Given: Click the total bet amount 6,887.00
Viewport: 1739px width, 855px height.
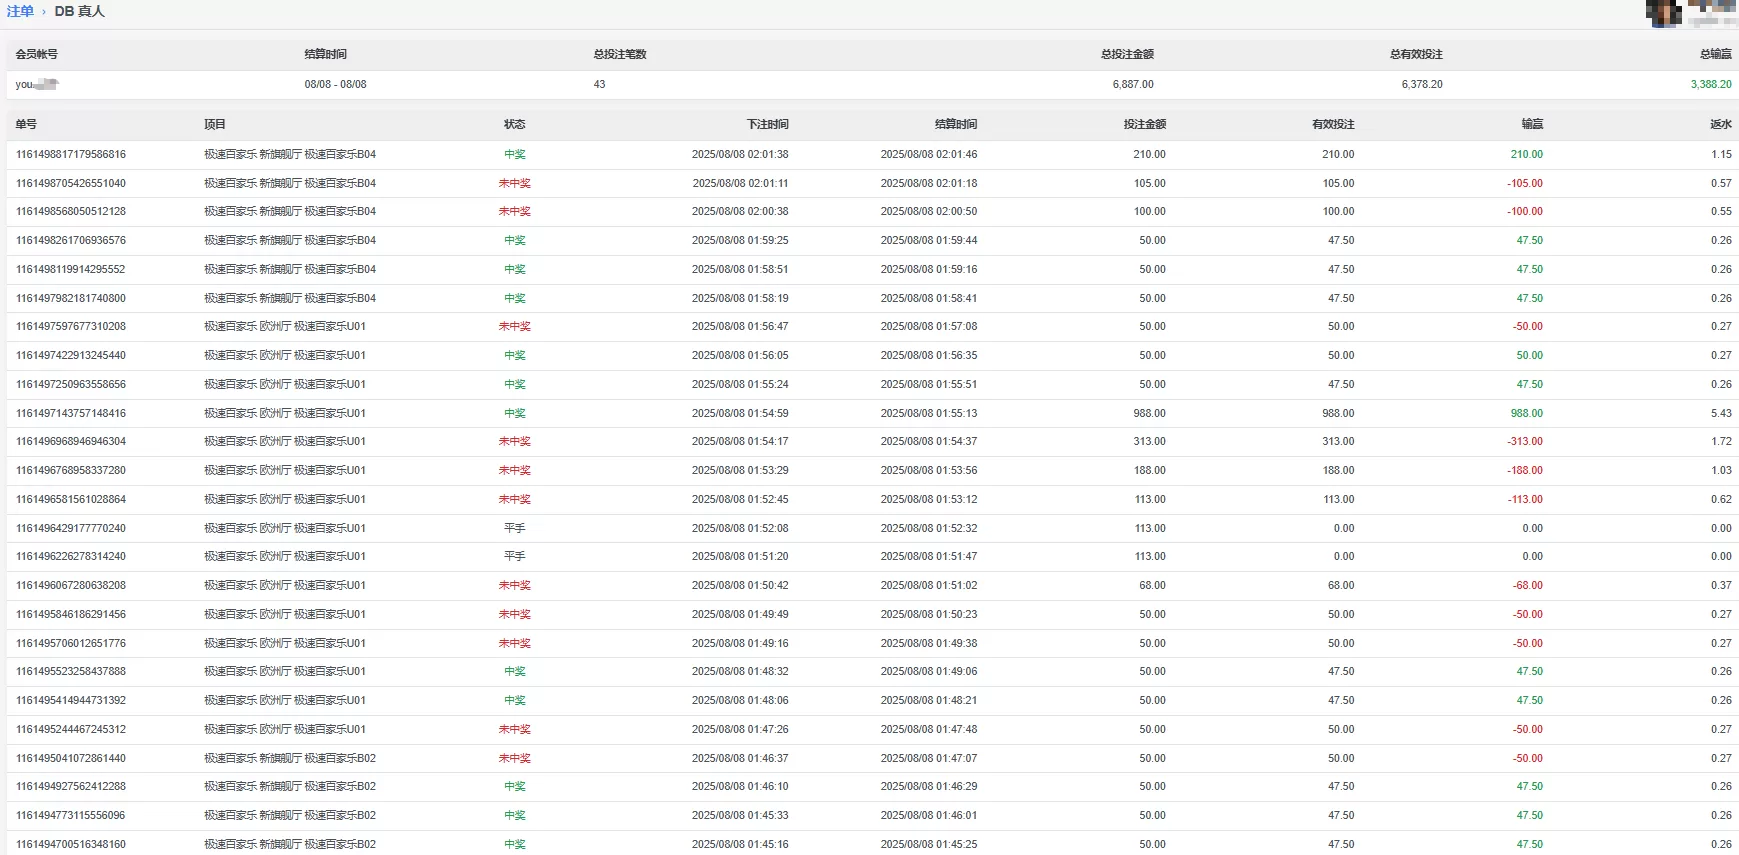Looking at the screenshot, I should [1133, 84].
